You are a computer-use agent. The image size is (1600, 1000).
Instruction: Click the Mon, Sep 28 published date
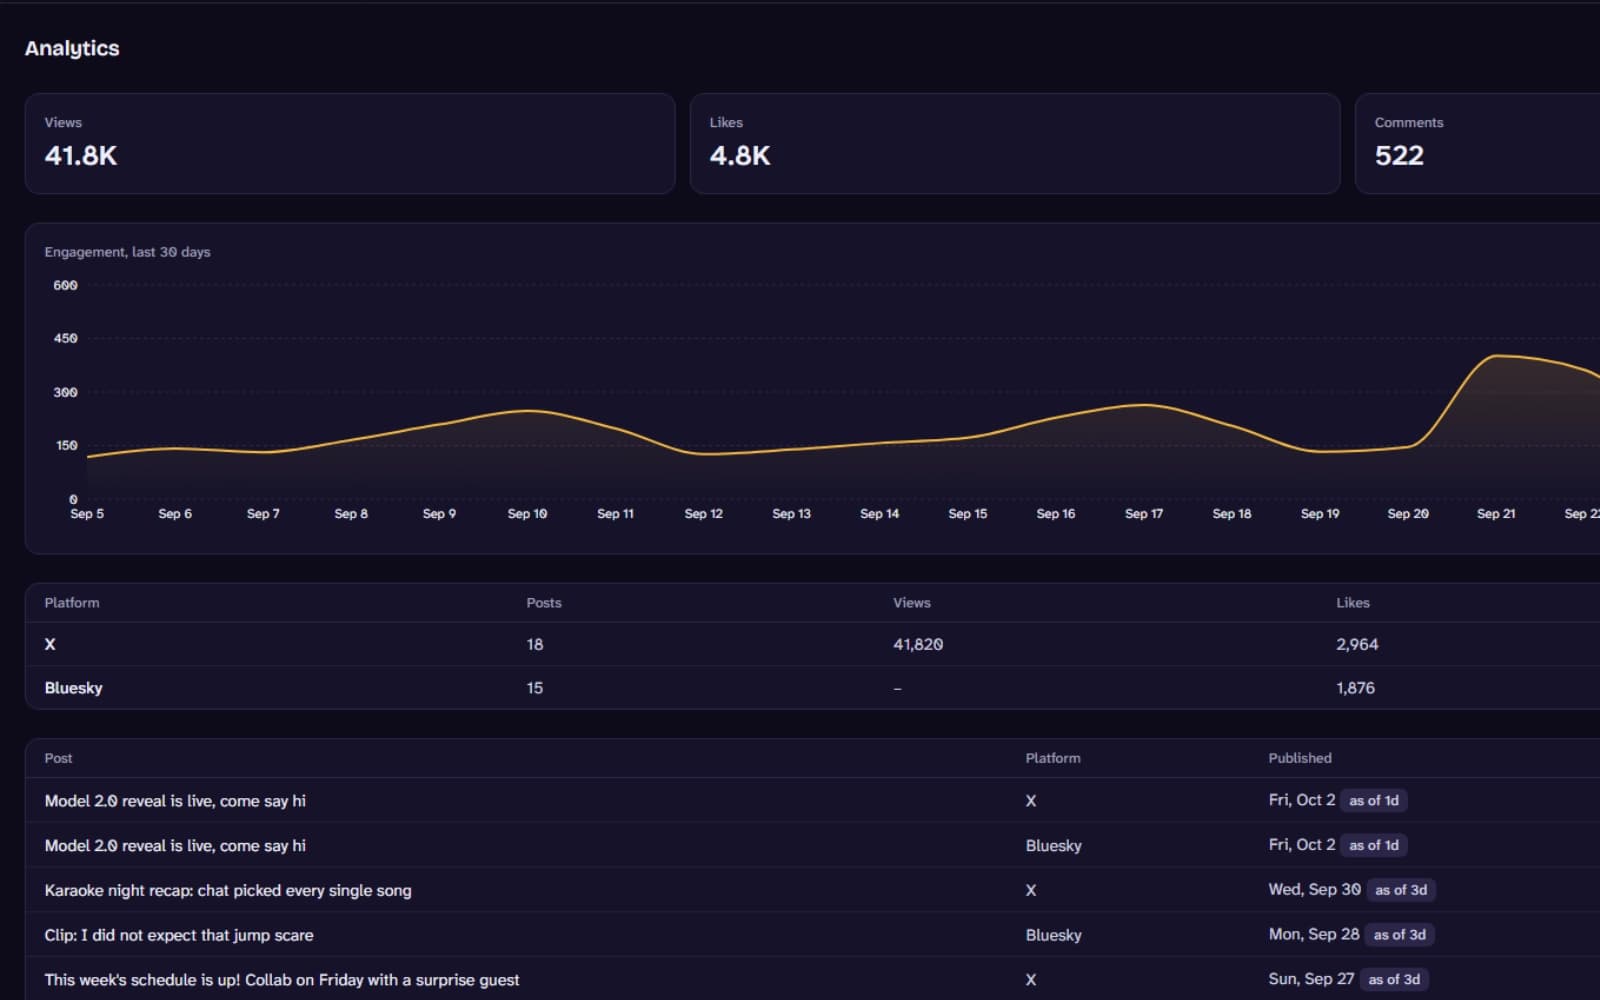[1314, 934]
